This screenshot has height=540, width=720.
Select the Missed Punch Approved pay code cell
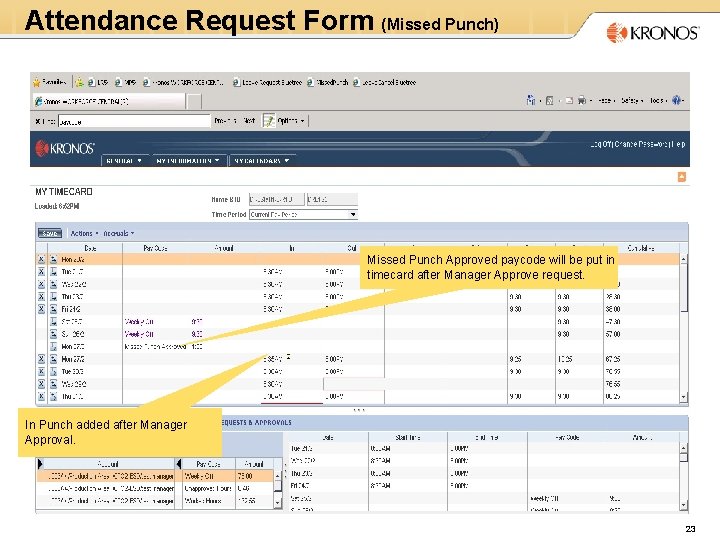click(x=155, y=346)
